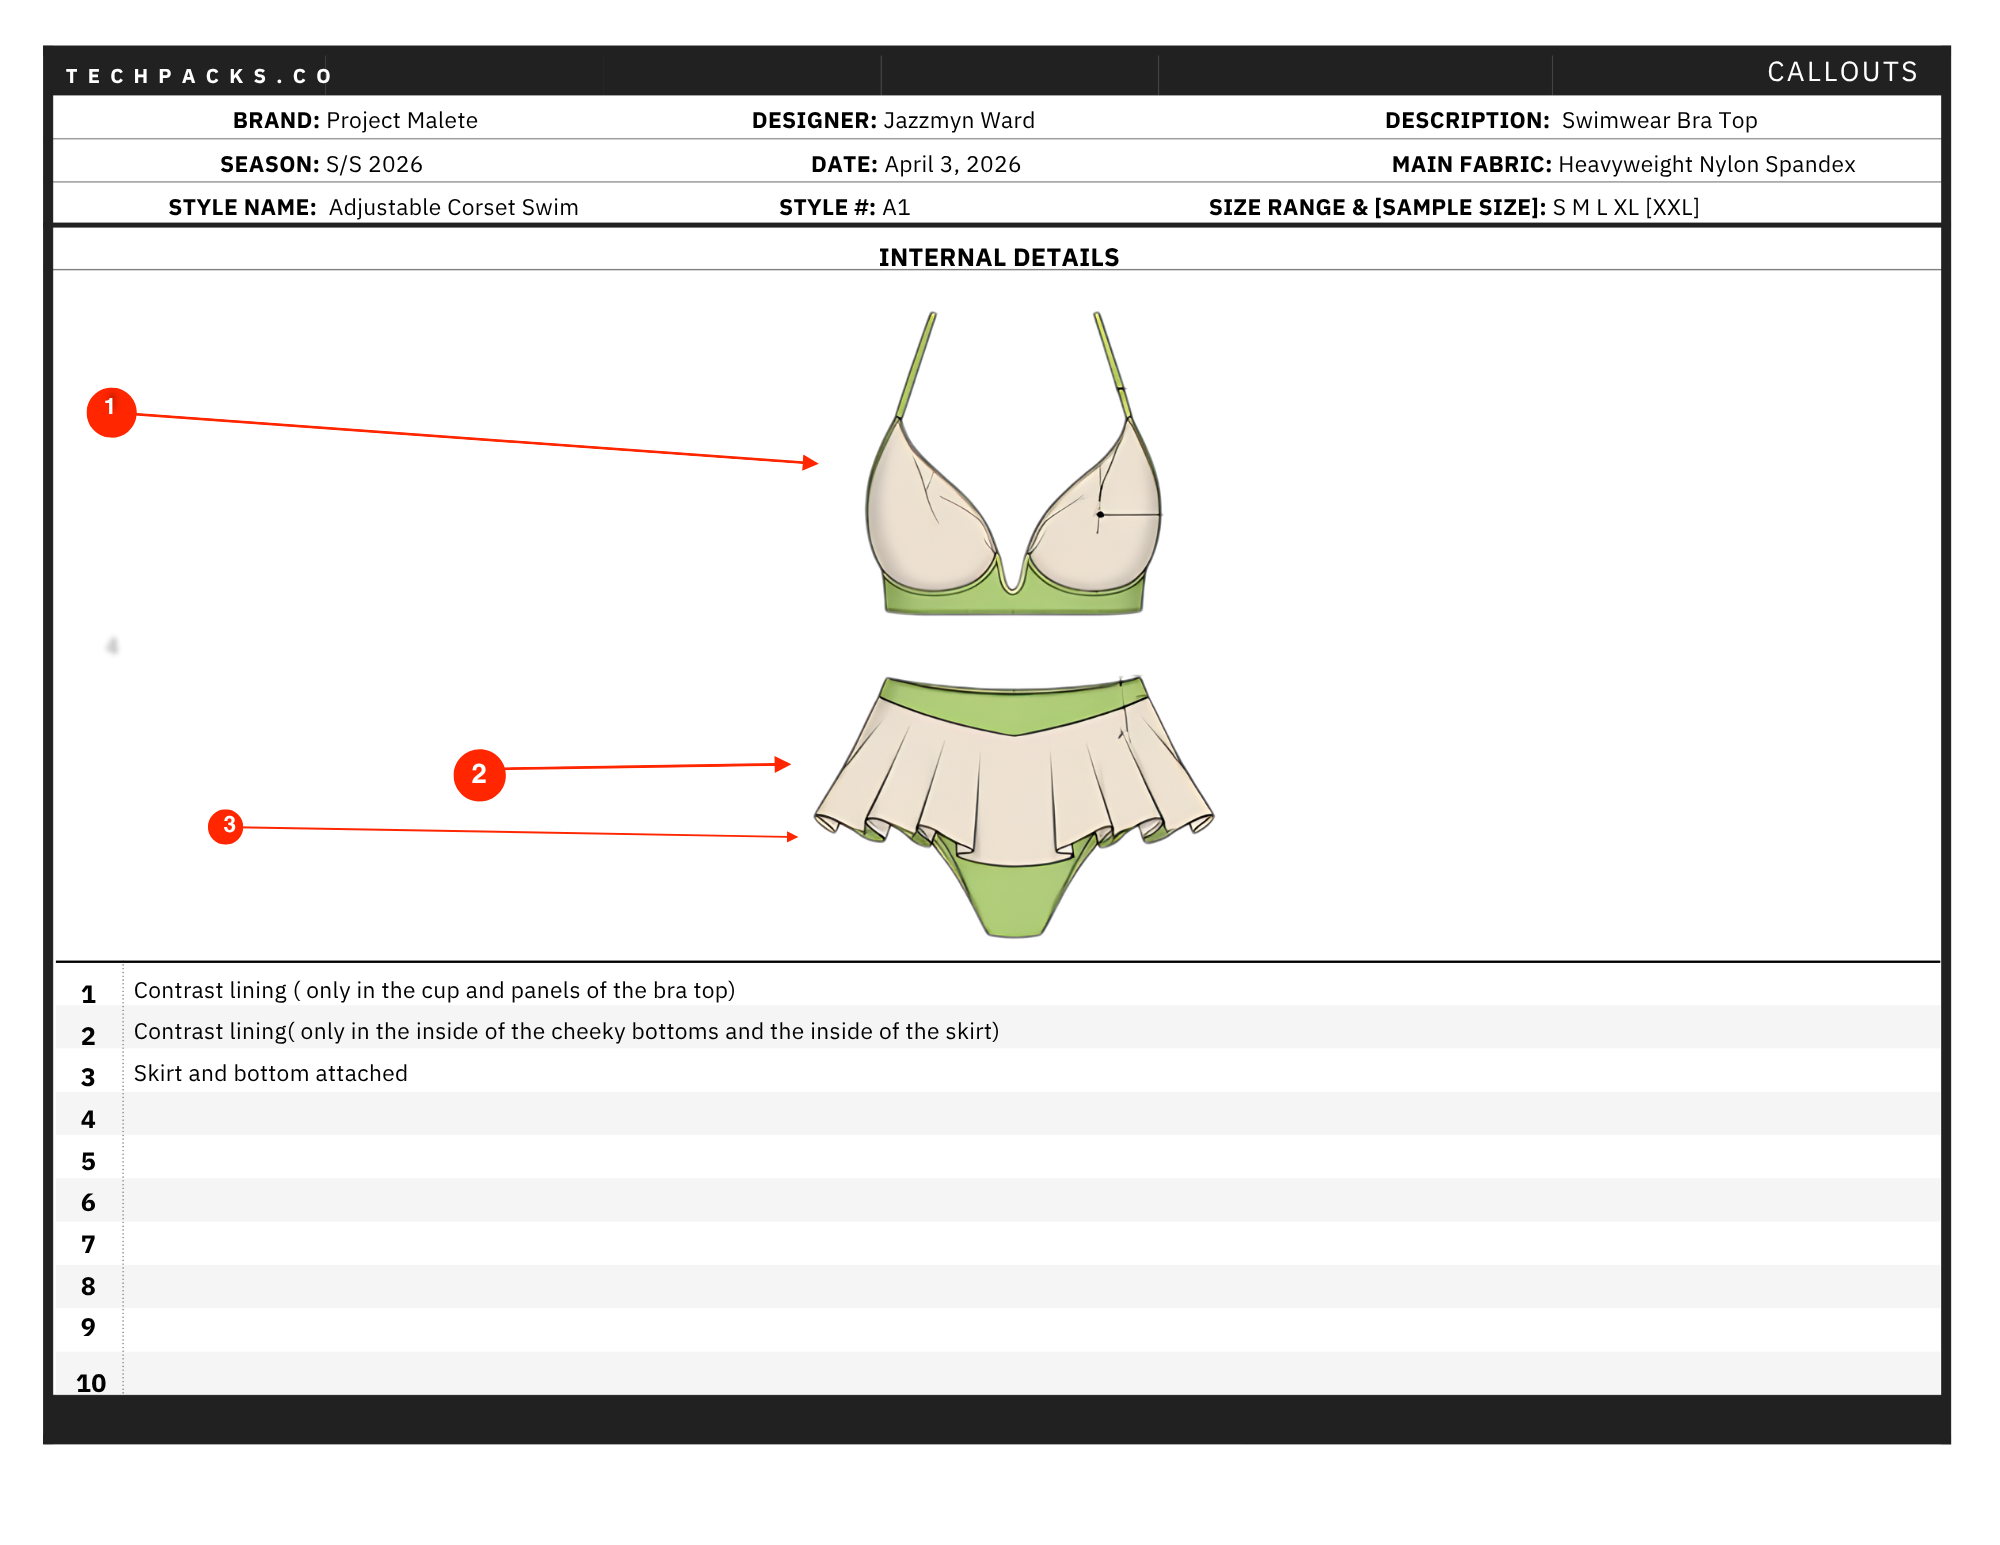Screen dimensions: 2000x1545
Task: Select the bra top illustration
Action: 1014,463
